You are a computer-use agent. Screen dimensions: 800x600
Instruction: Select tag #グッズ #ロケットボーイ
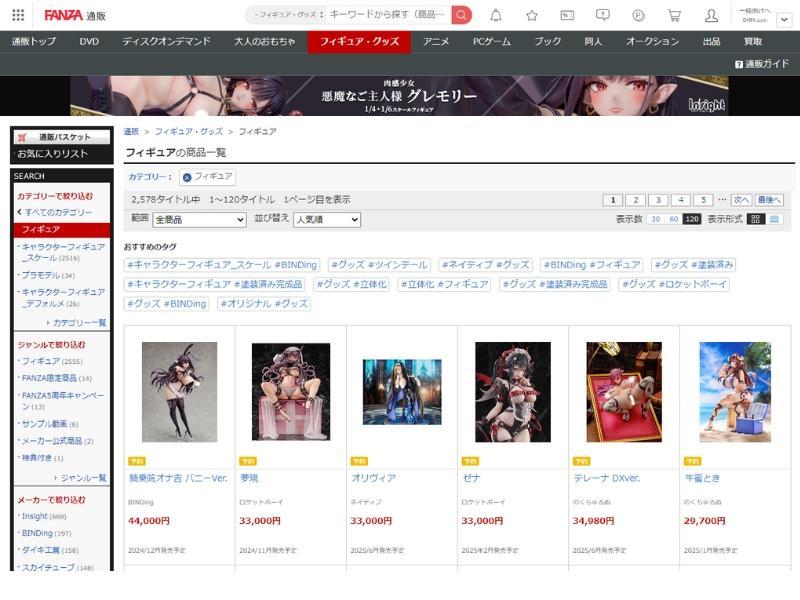click(674, 285)
